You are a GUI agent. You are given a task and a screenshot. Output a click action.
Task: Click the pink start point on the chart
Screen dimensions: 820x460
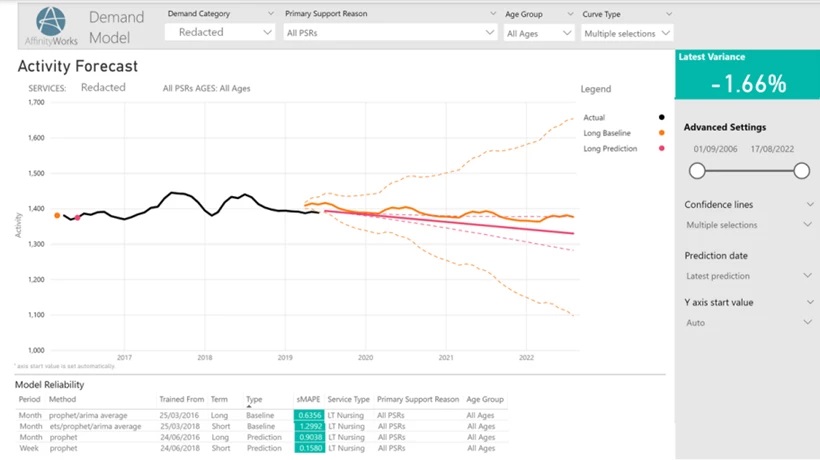(x=77, y=218)
